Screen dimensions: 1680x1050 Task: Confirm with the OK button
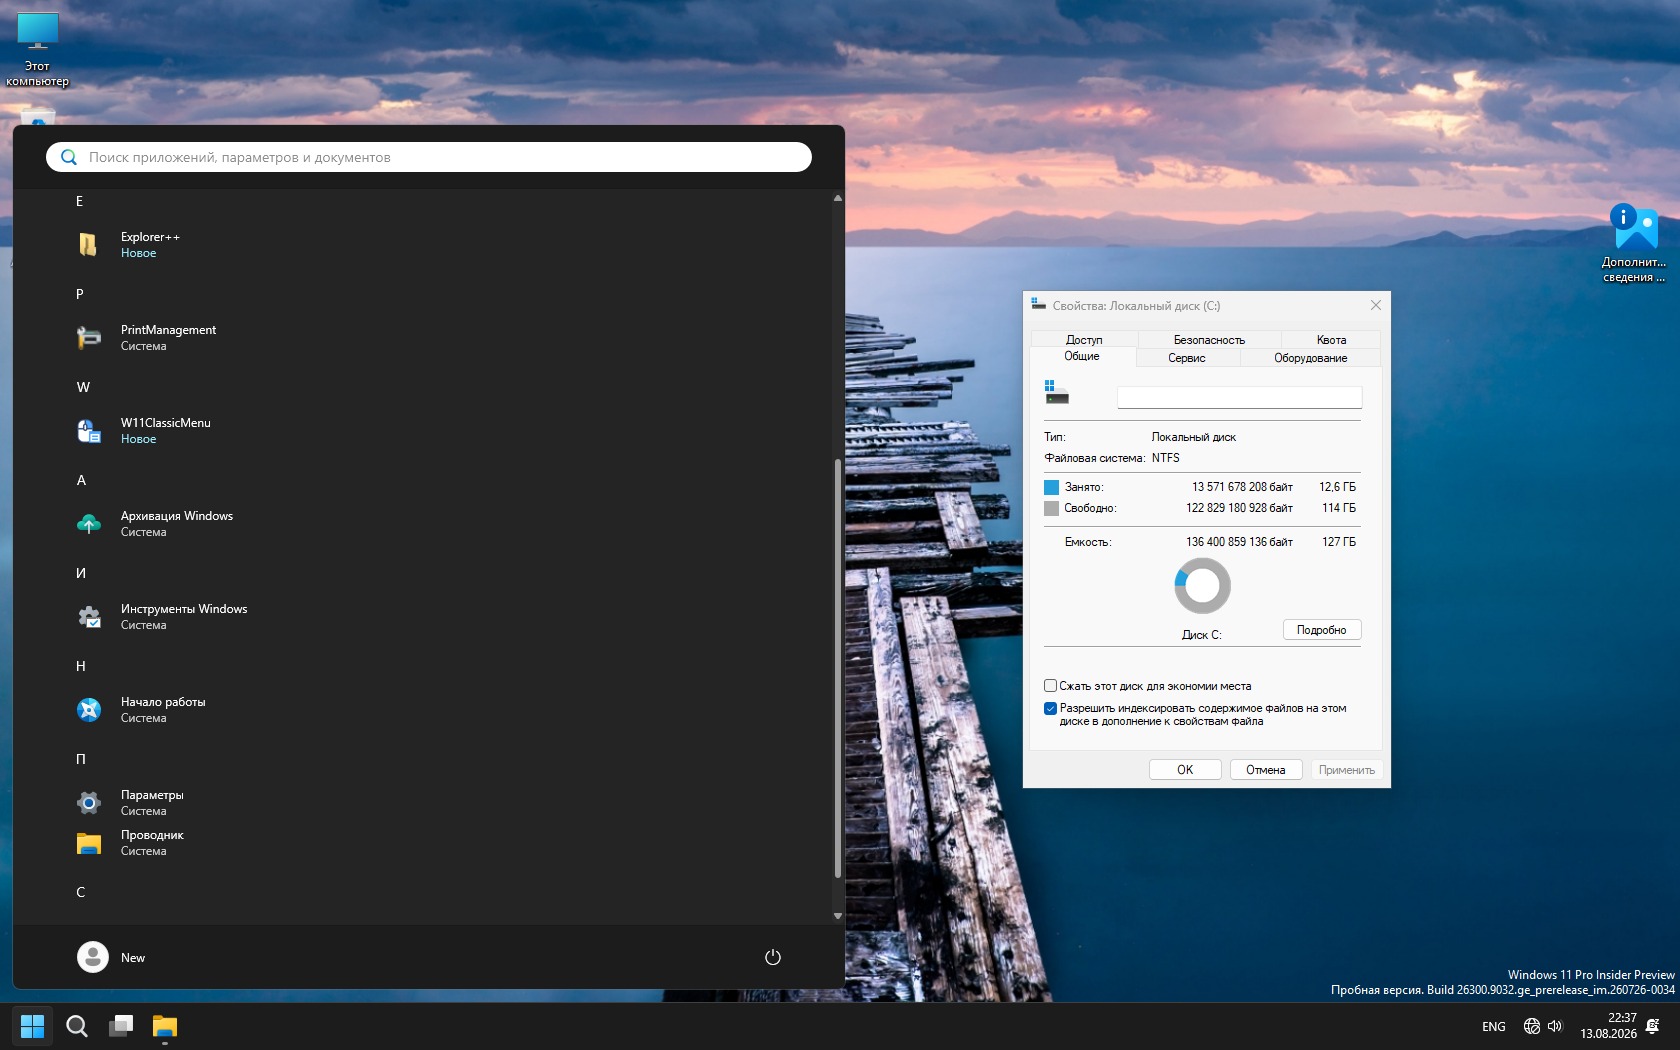[x=1185, y=770]
